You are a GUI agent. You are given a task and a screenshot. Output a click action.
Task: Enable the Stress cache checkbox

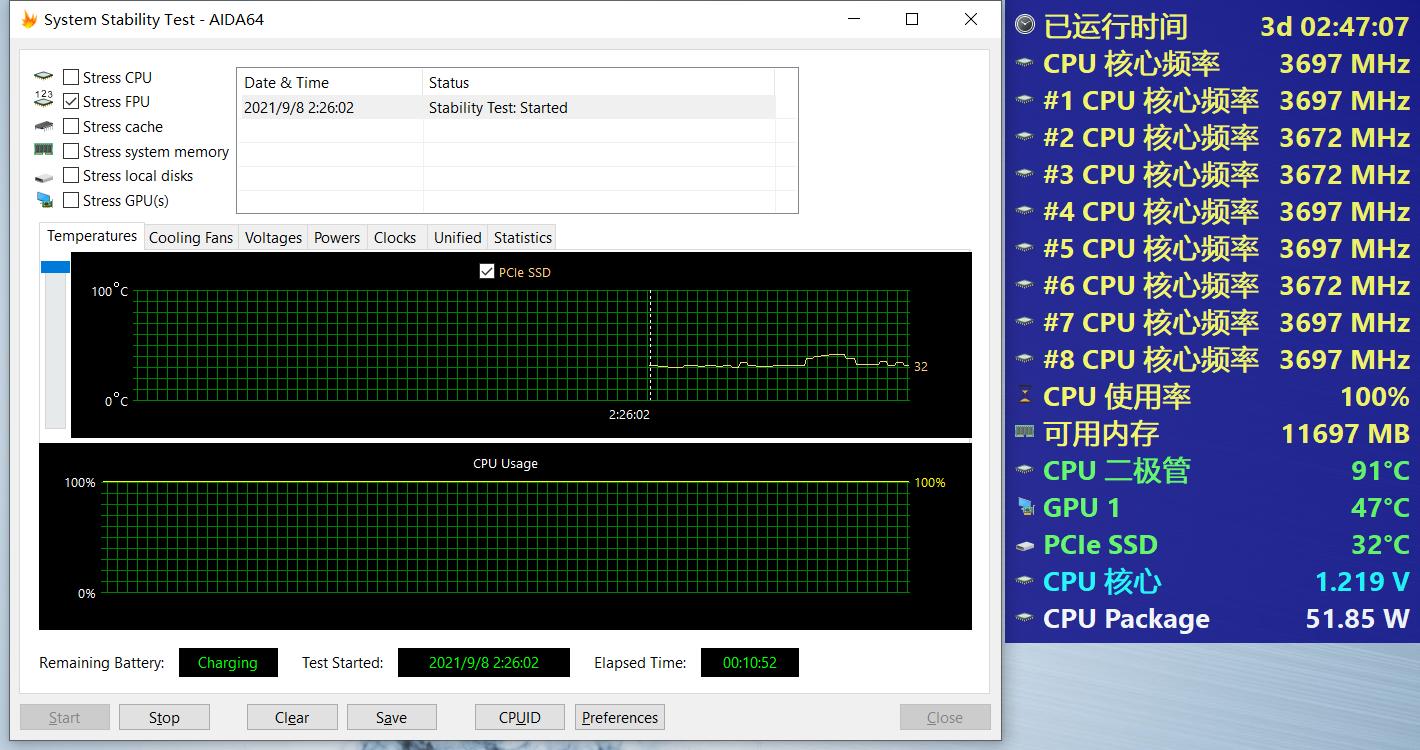(x=71, y=126)
